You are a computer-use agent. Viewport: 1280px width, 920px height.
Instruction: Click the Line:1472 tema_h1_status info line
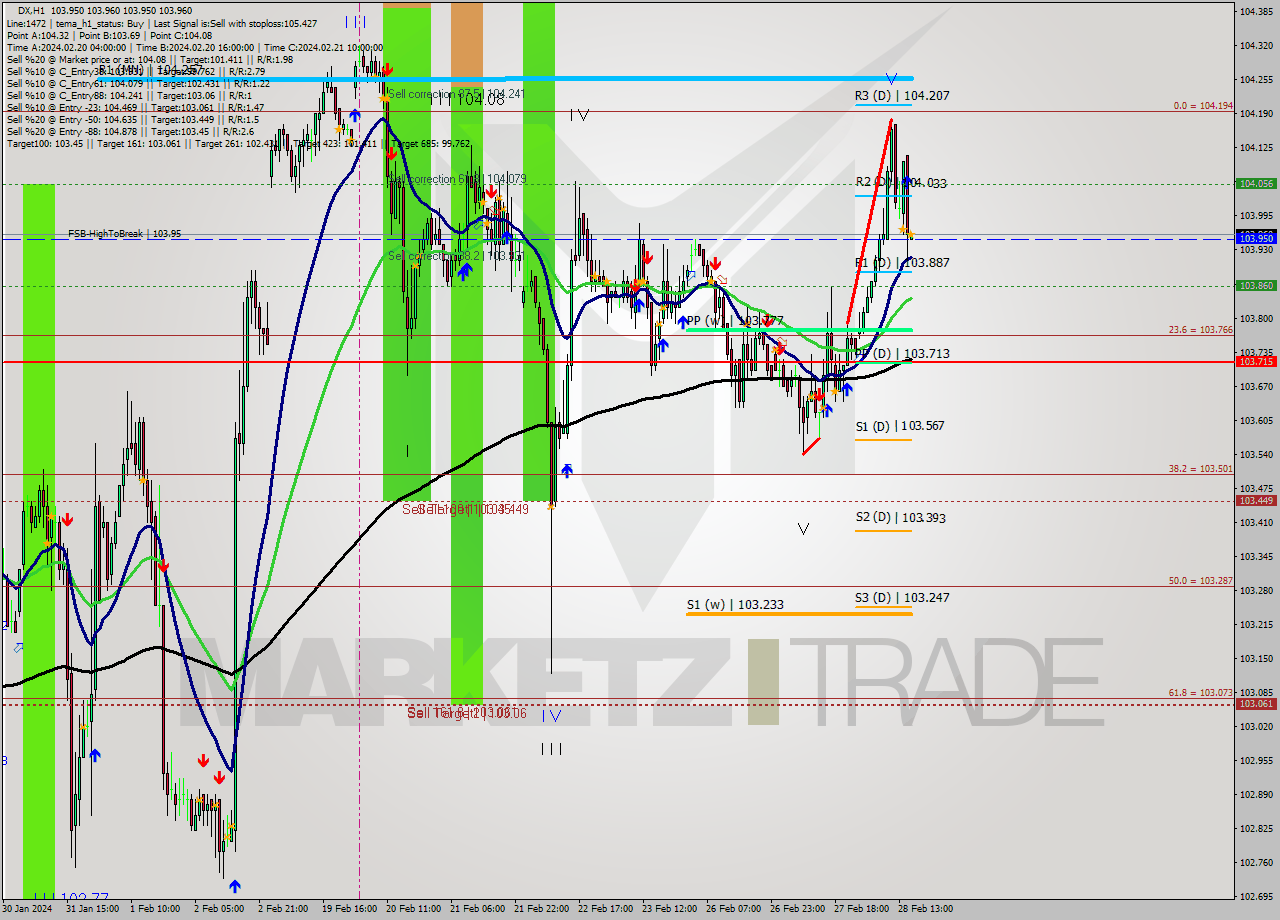(x=162, y=23)
